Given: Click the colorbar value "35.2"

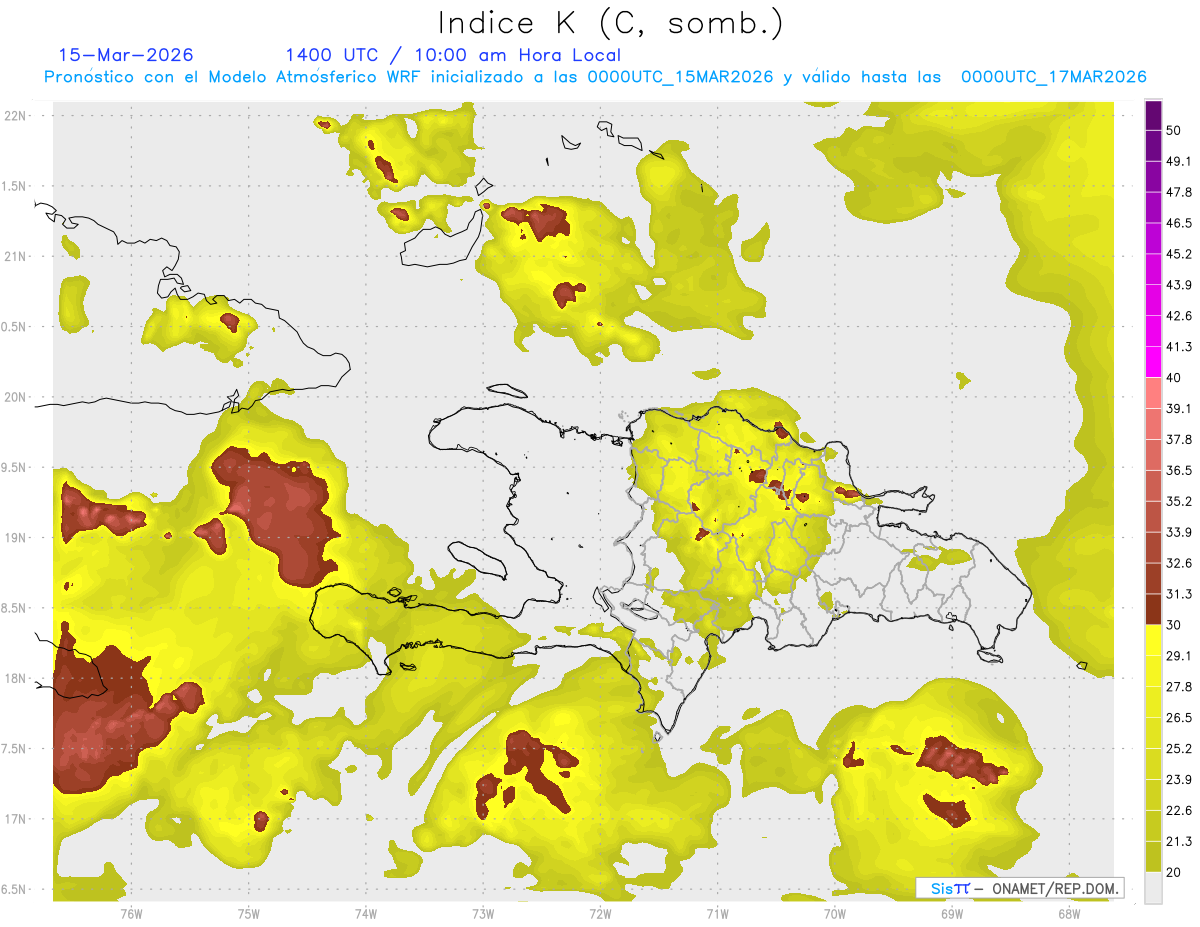Looking at the screenshot, I should [x=1179, y=501].
